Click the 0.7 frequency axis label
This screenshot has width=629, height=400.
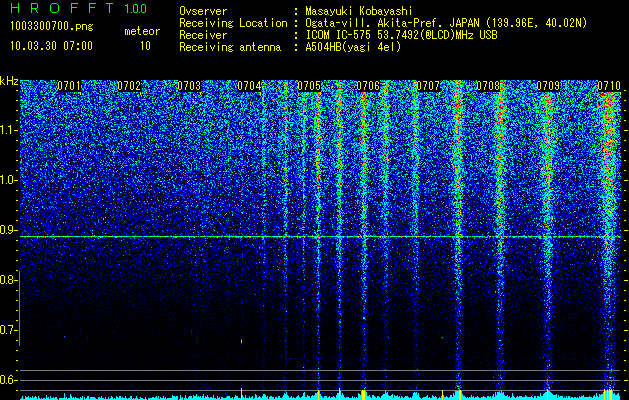point(8,330)
